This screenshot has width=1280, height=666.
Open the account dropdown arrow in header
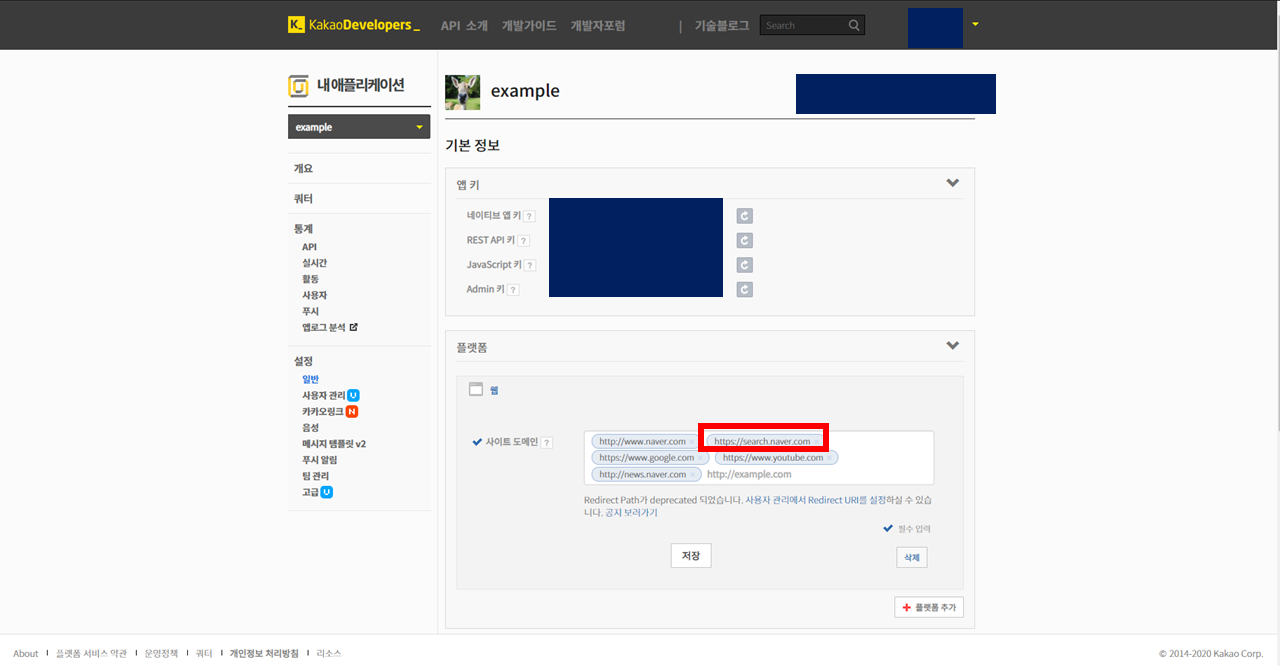(975, 24)
